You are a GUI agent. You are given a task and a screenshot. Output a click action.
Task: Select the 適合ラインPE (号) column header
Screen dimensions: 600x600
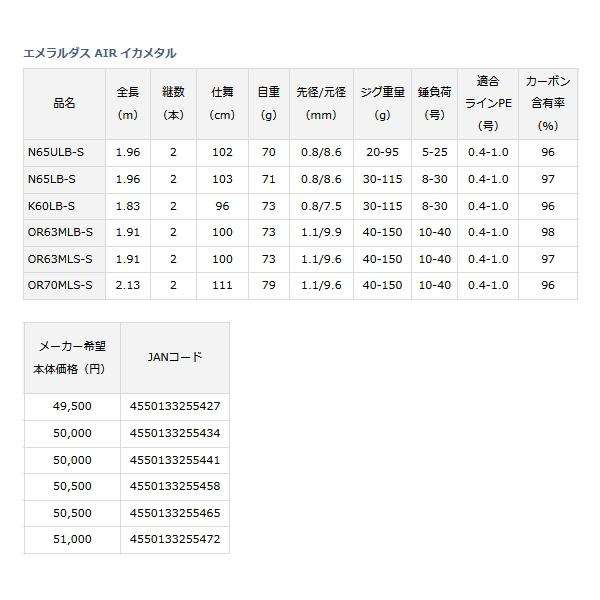point(488,104)
